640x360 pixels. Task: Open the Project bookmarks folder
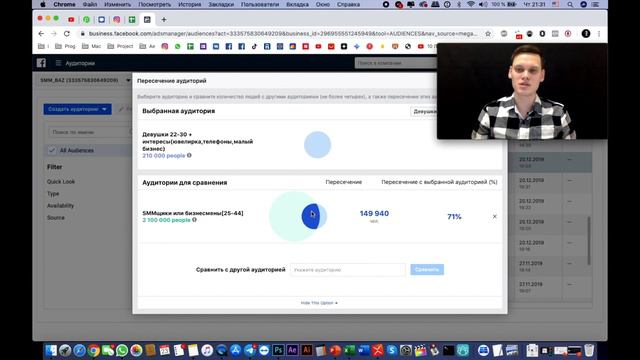point(120,47)
